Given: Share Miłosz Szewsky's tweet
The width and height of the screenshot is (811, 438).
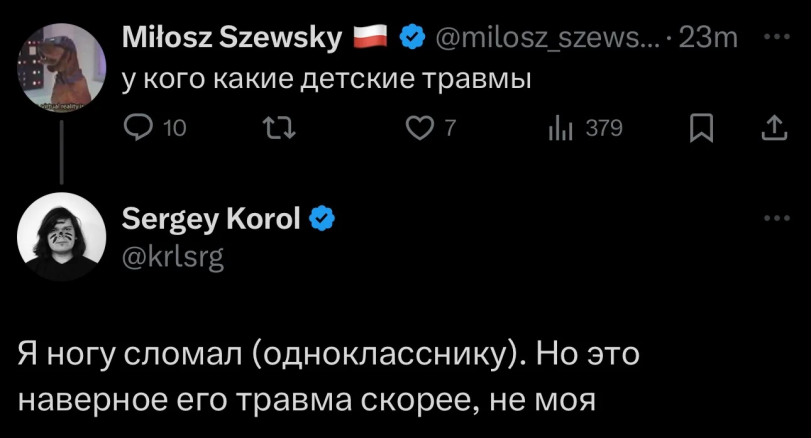Looking at the screenshot, I should (774, 127).
